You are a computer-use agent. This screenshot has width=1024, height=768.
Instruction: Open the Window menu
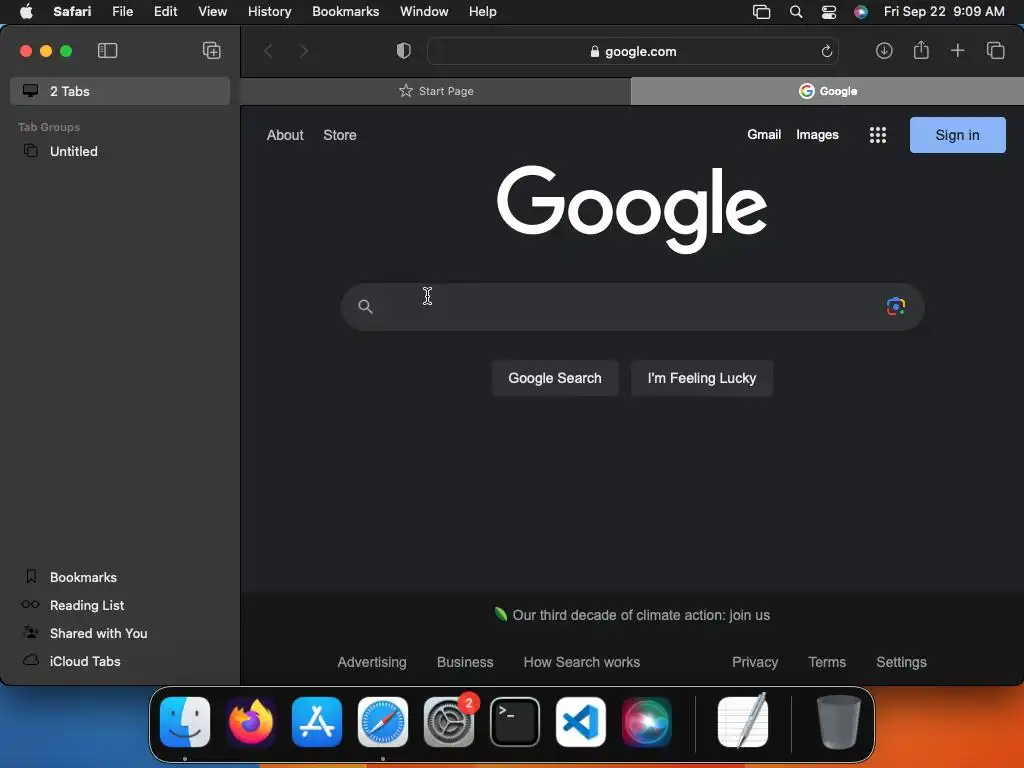click(424, 11)
